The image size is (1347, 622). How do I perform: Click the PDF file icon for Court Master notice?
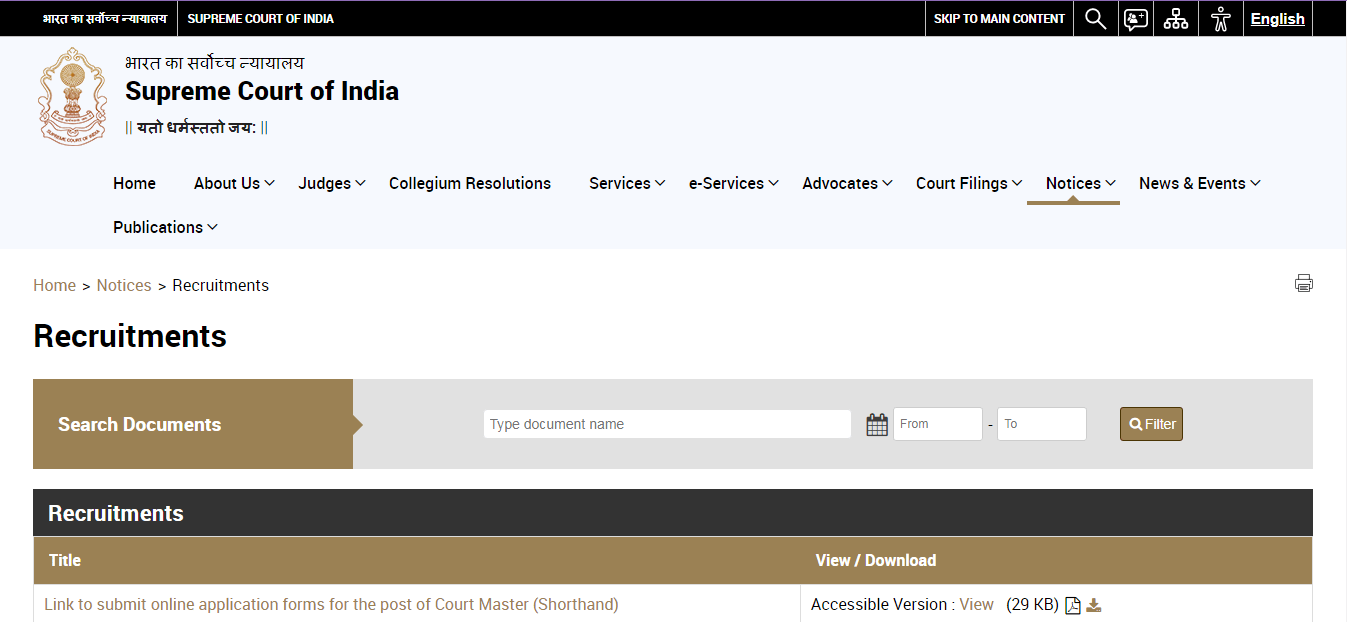pos(1073,605)
